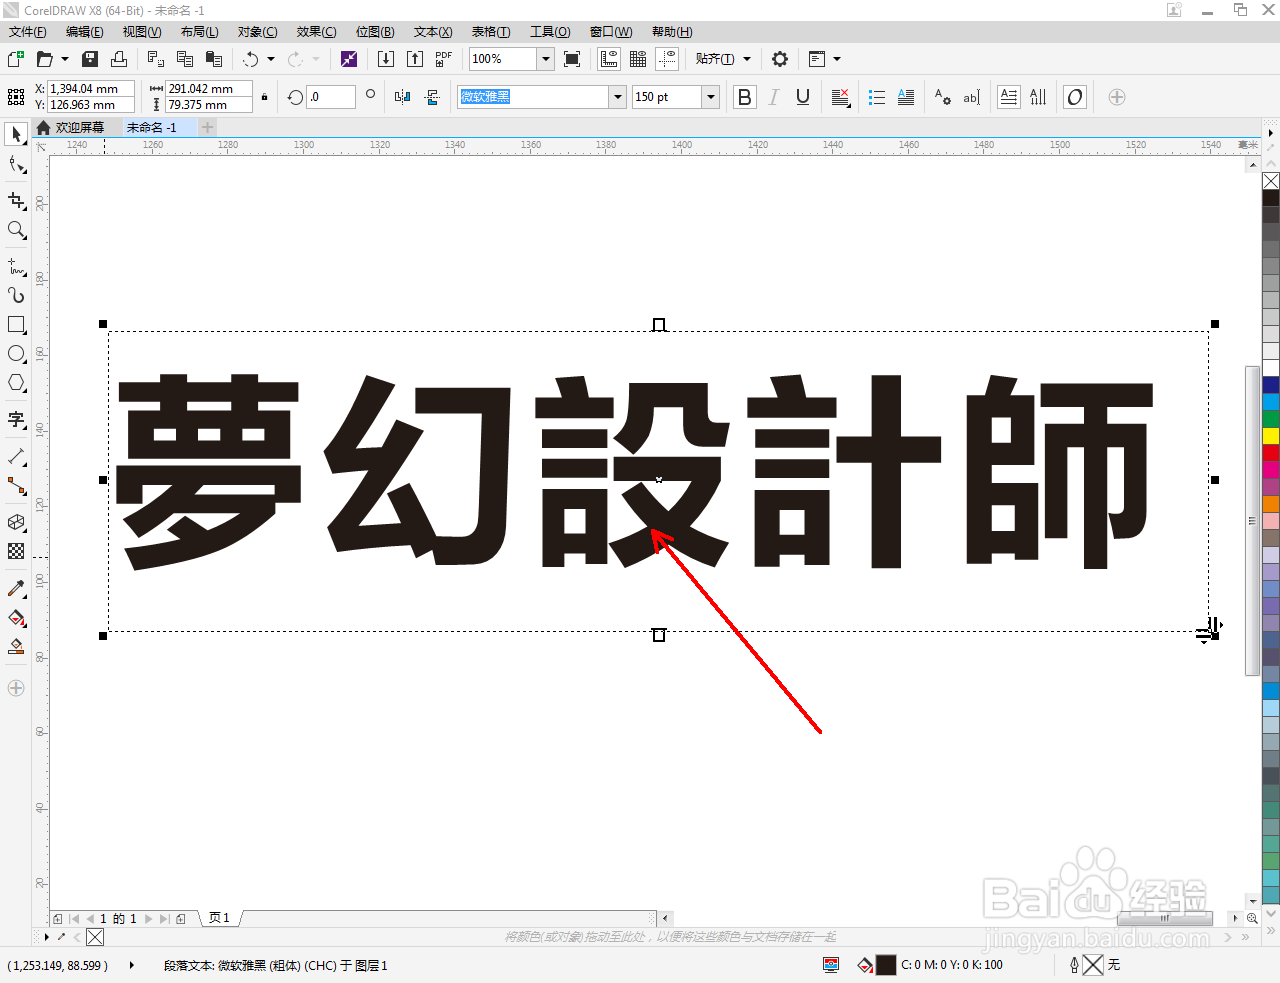
Task: Click the new document plus tab
Action: (x=207, y=127)
